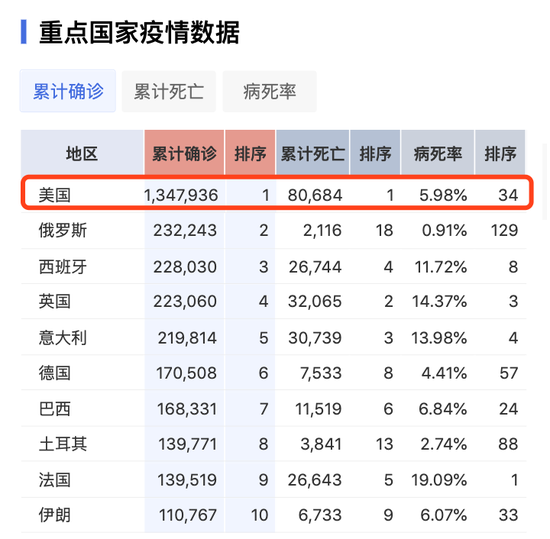Click 排序 header next to 累计确诊

(250, 153)
